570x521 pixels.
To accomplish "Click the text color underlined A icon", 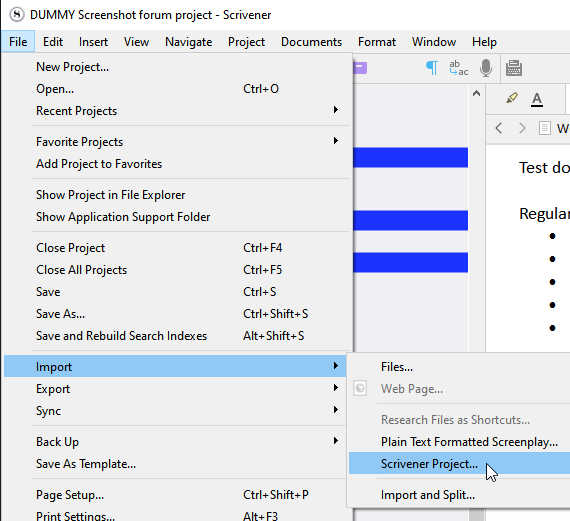I will pos(537,99).
